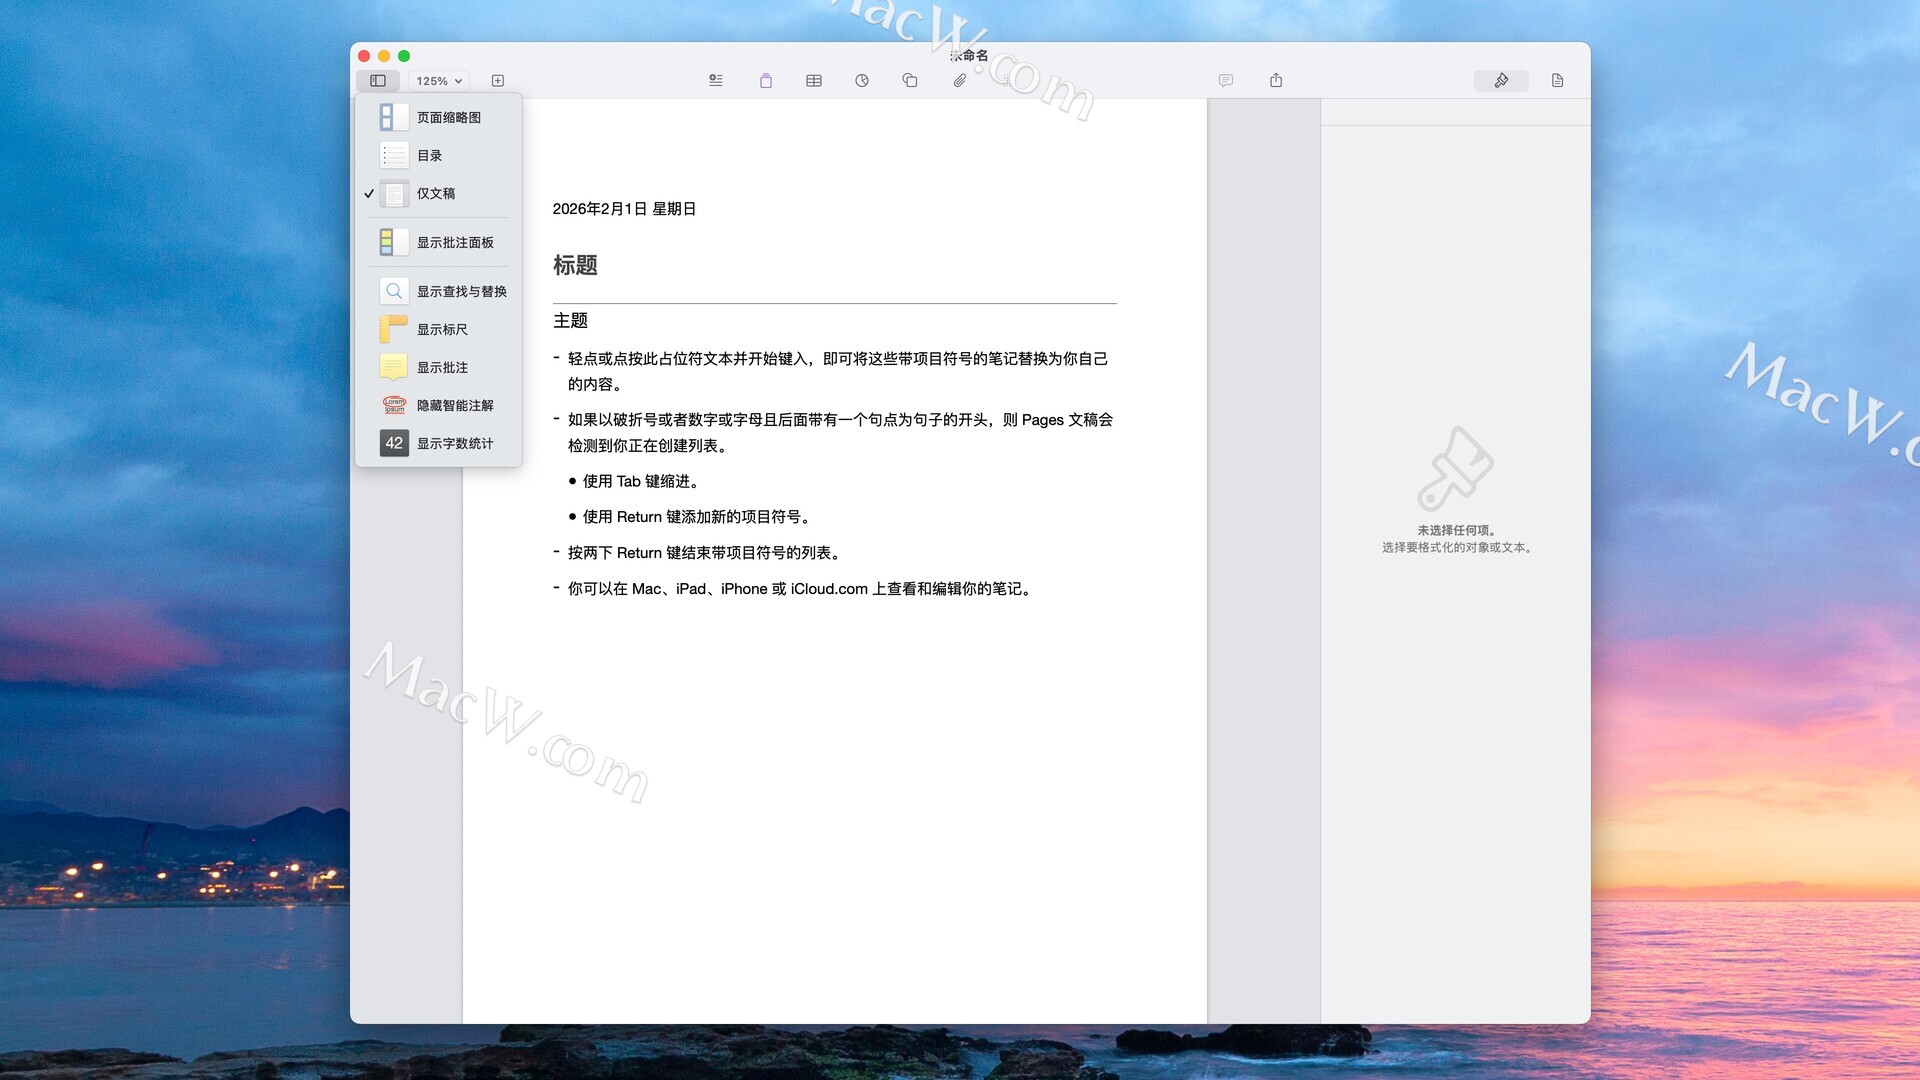
Task: Toggle 显示批注面板 option
Action: 454,243
